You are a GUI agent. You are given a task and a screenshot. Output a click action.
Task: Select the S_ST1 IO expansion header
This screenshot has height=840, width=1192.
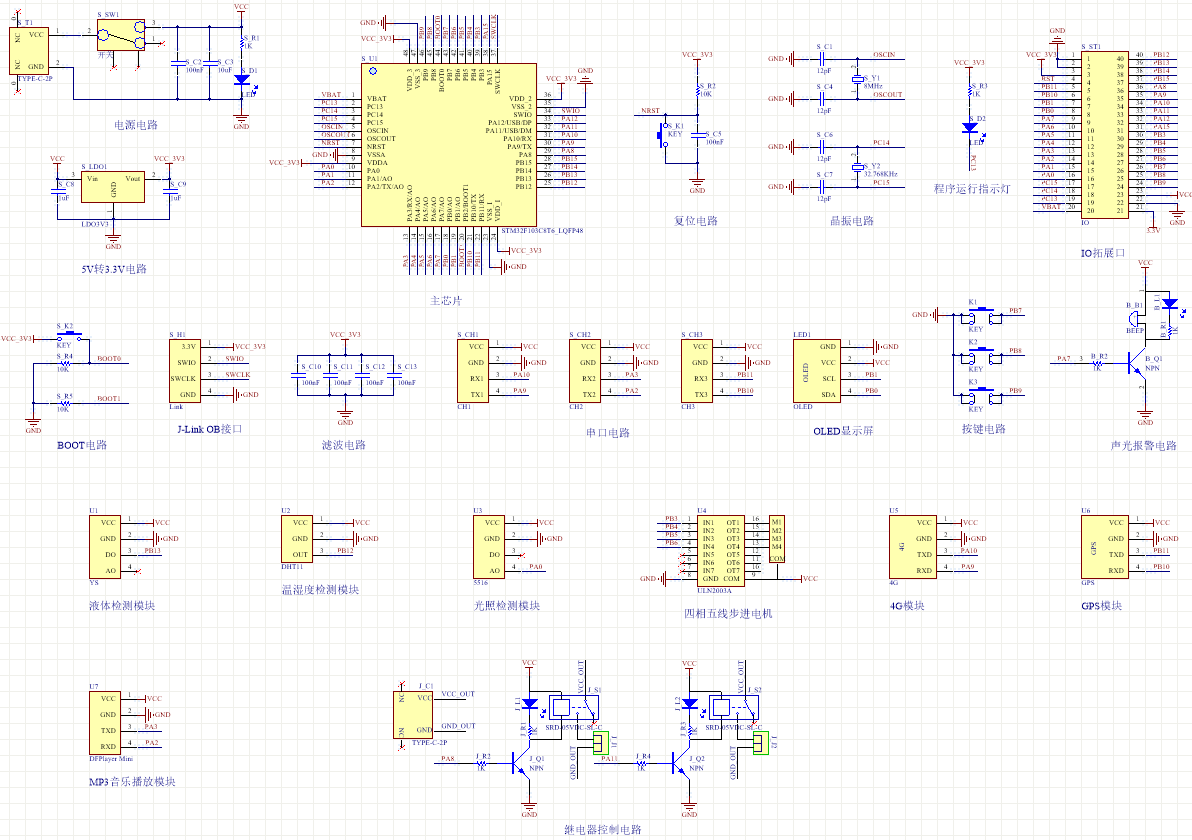pos(1105,135)
